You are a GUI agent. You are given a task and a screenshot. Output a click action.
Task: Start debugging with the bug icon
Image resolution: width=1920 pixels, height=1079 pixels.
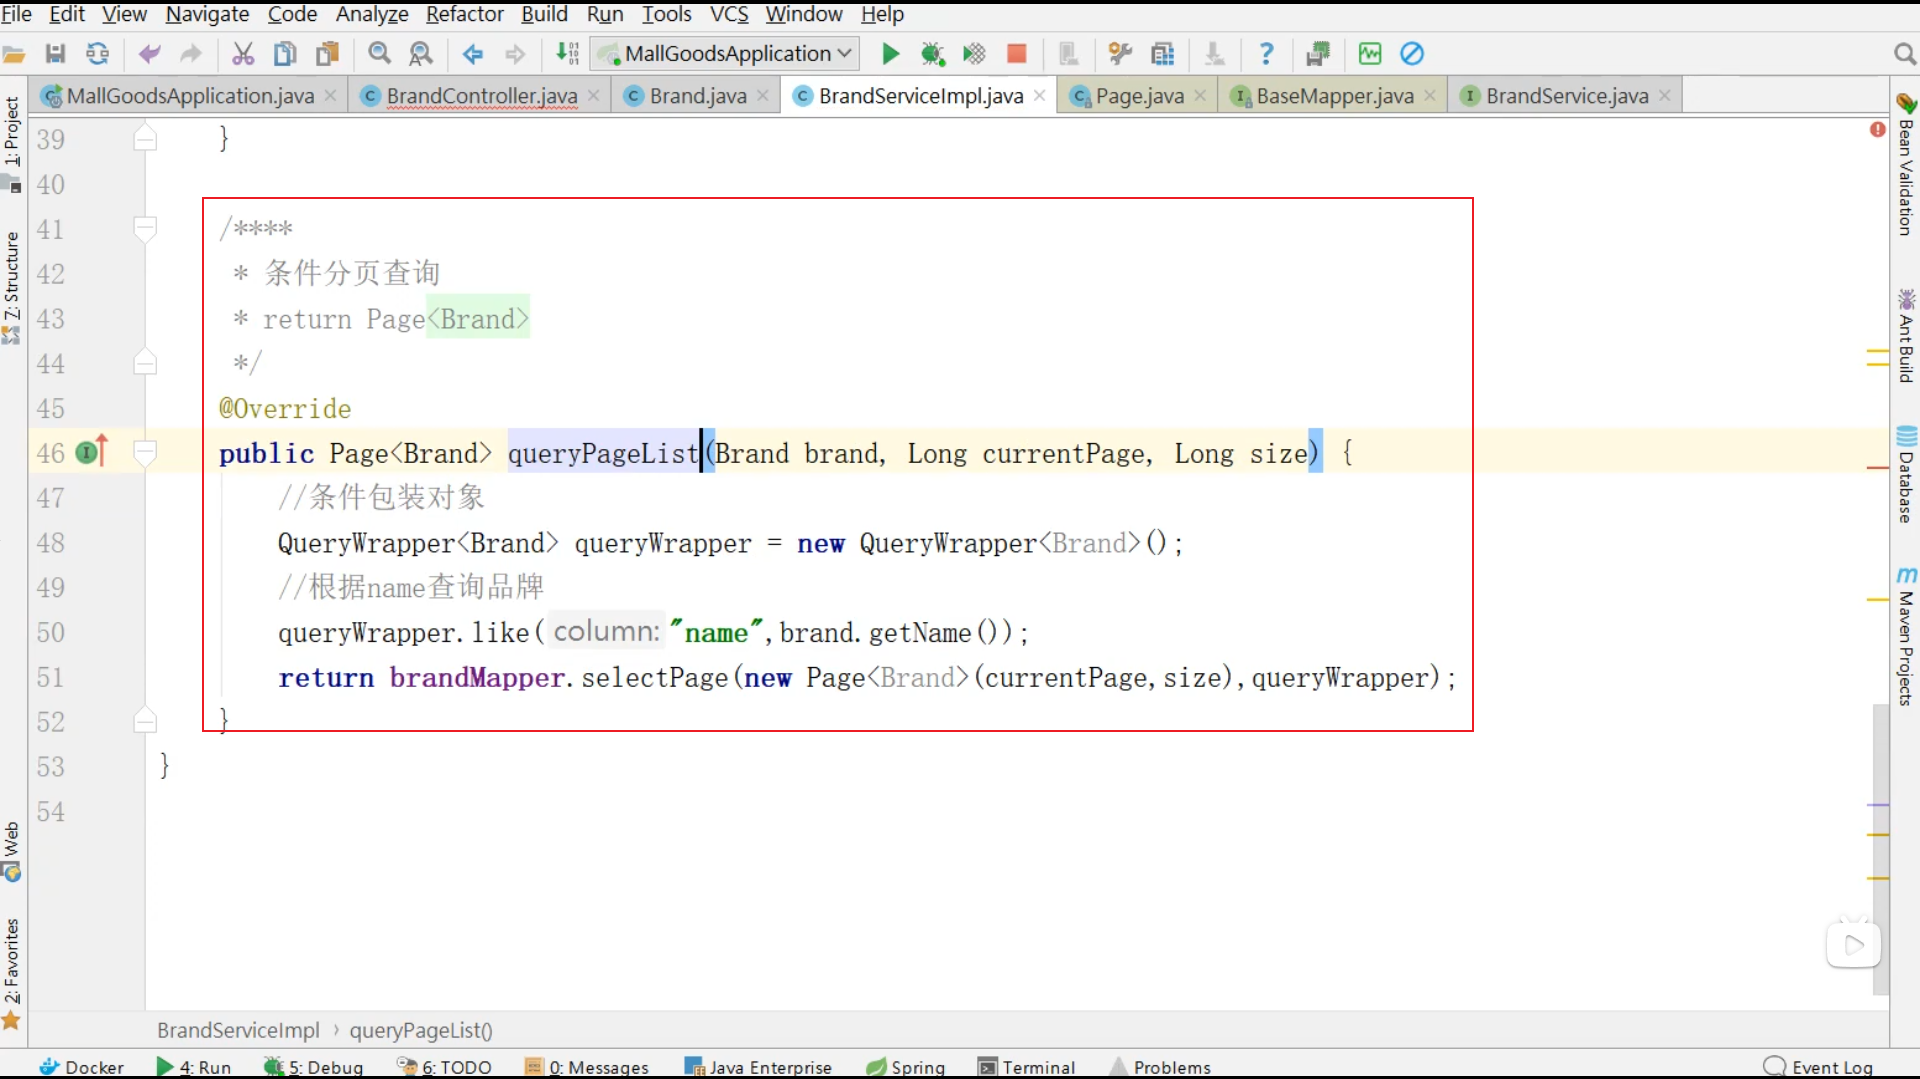tap(933, 53)
